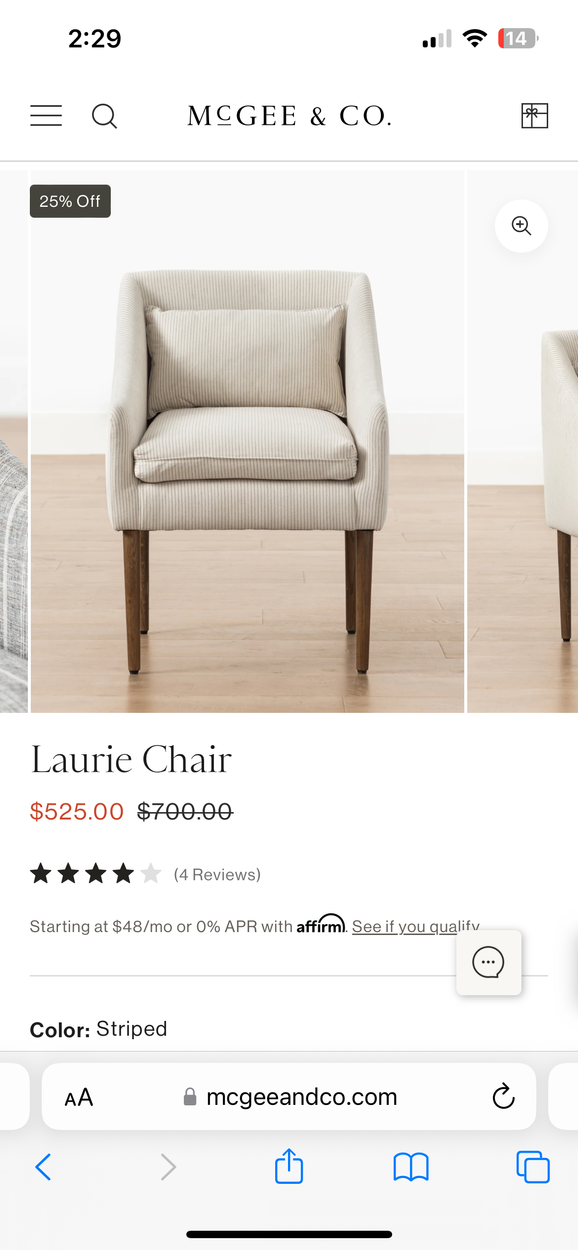
Task: Open the AA reader text options
Action: (x=79, y=1097)
